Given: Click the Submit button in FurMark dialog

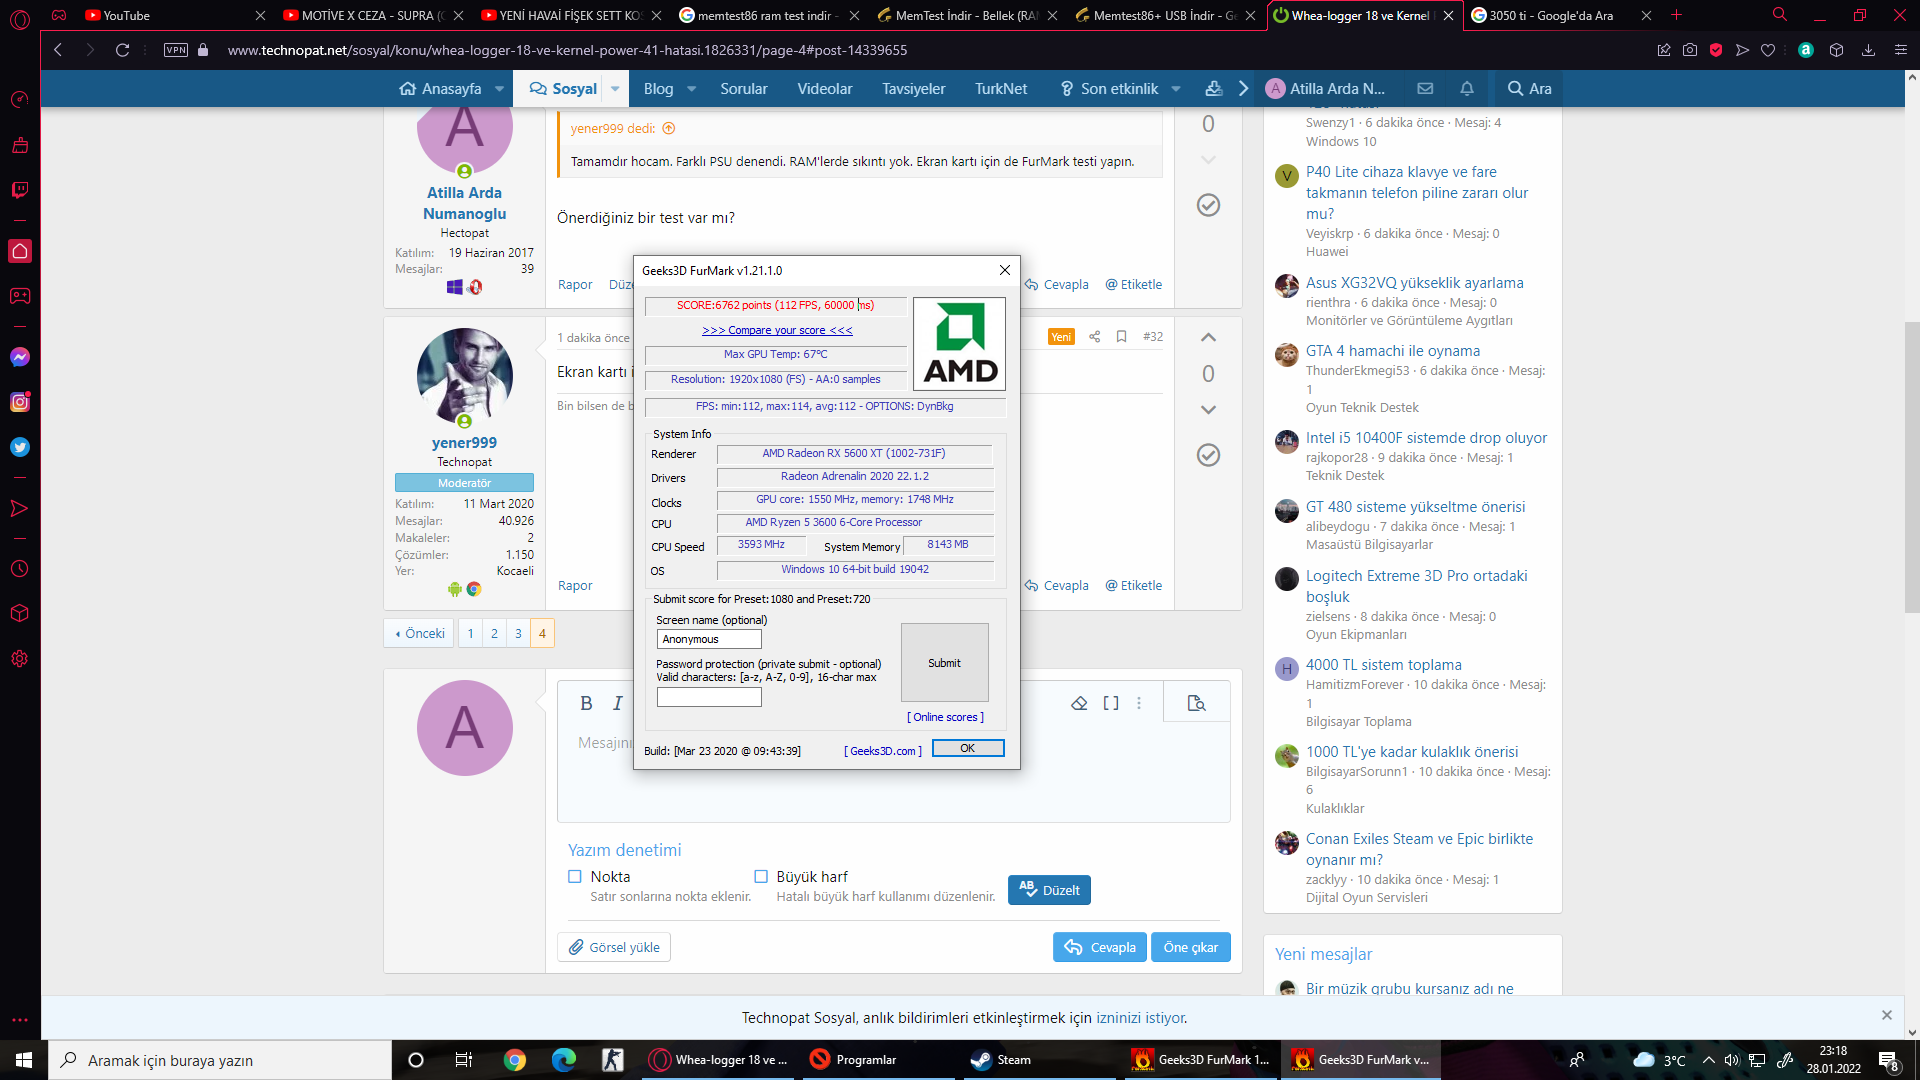Looking at the screenshot, I should (944, 662).
